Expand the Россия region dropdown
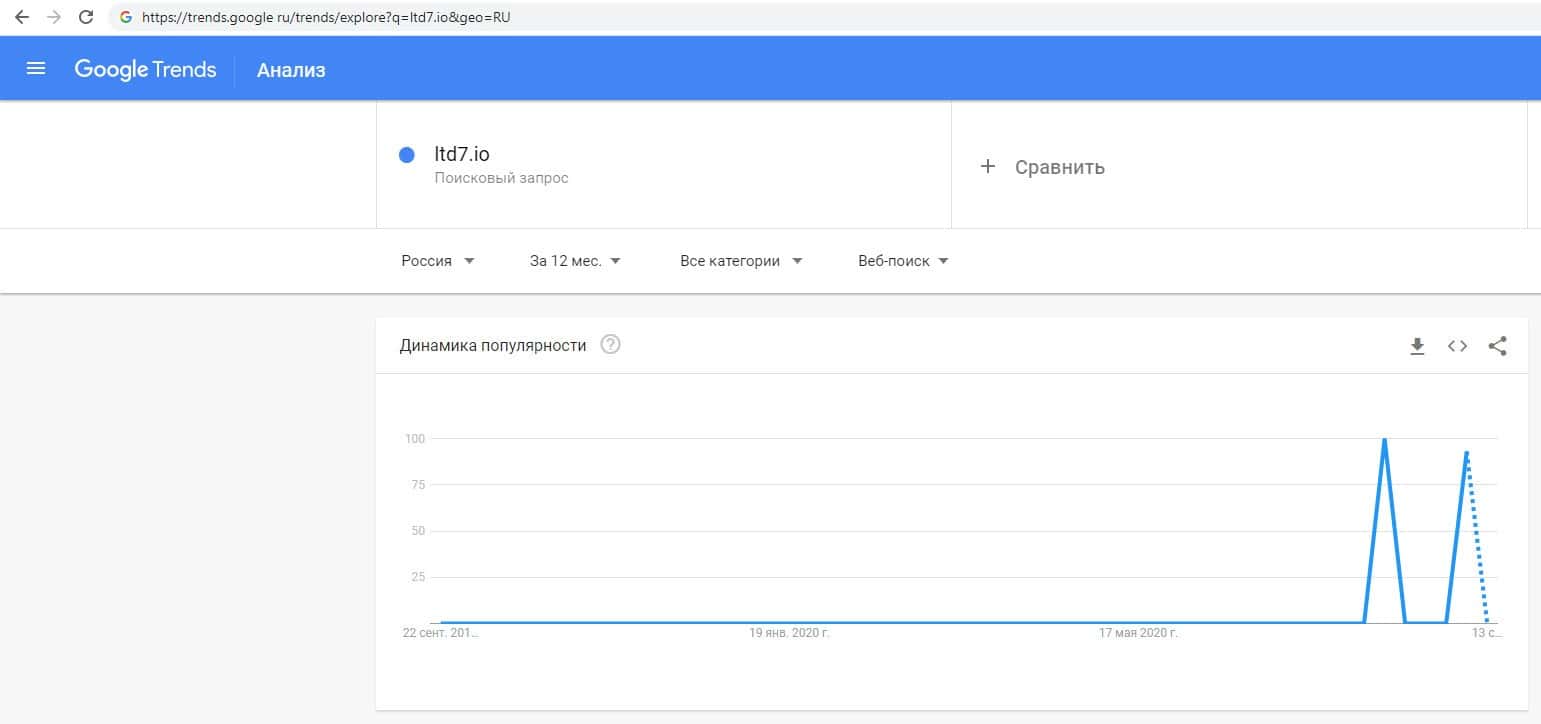 pyautogui.click(x=437, y=261)
